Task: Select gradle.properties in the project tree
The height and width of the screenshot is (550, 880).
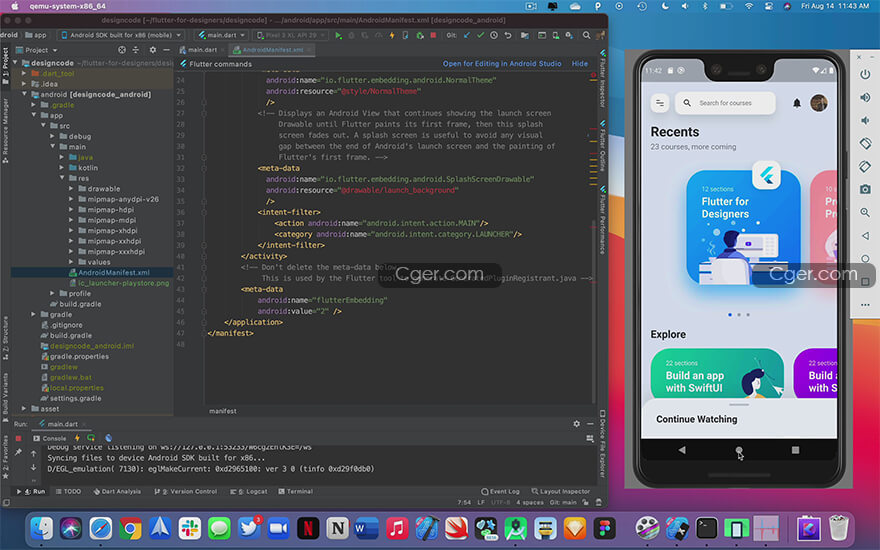Action: click(x=75, y=356)
